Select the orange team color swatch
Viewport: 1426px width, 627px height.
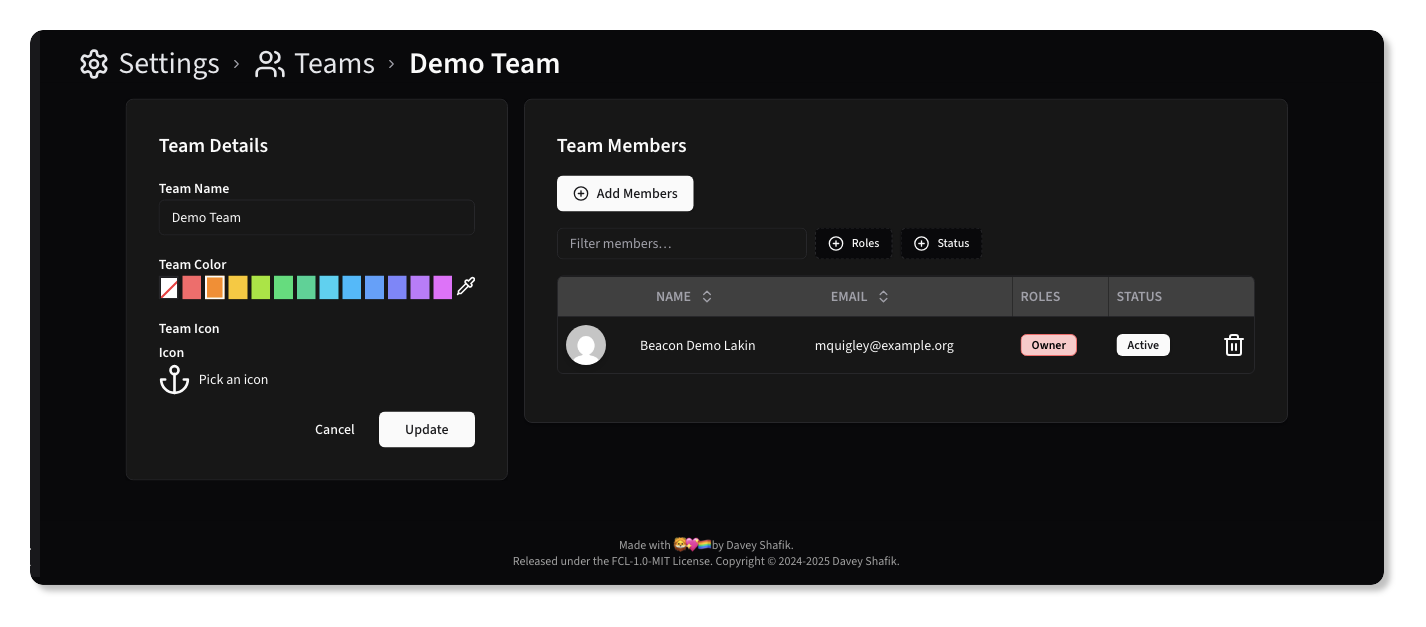[x=214, y=287]
